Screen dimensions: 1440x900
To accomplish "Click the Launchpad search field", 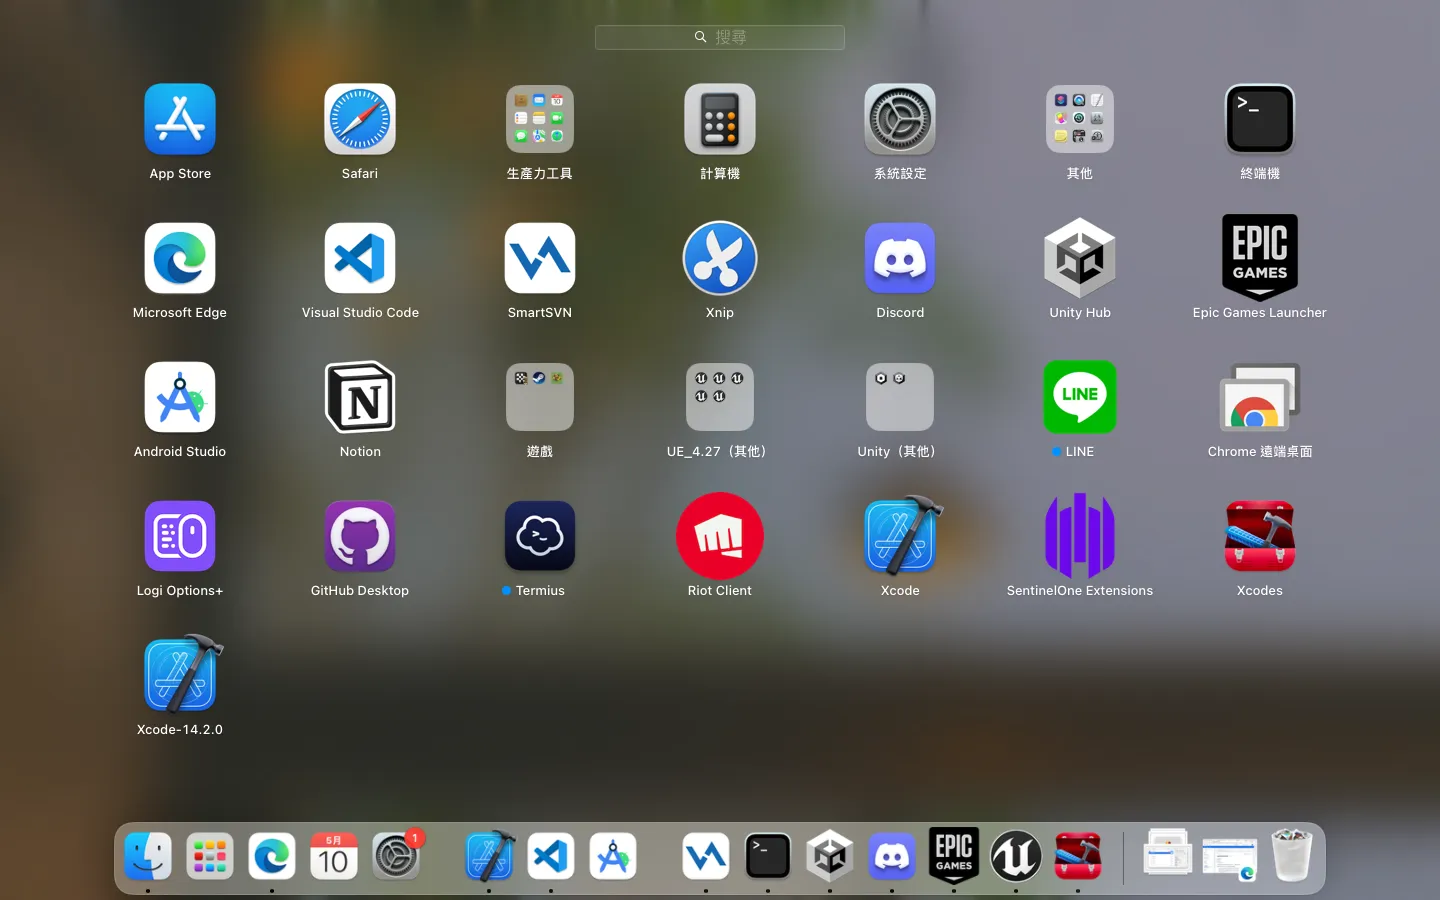I will (720, 37).
